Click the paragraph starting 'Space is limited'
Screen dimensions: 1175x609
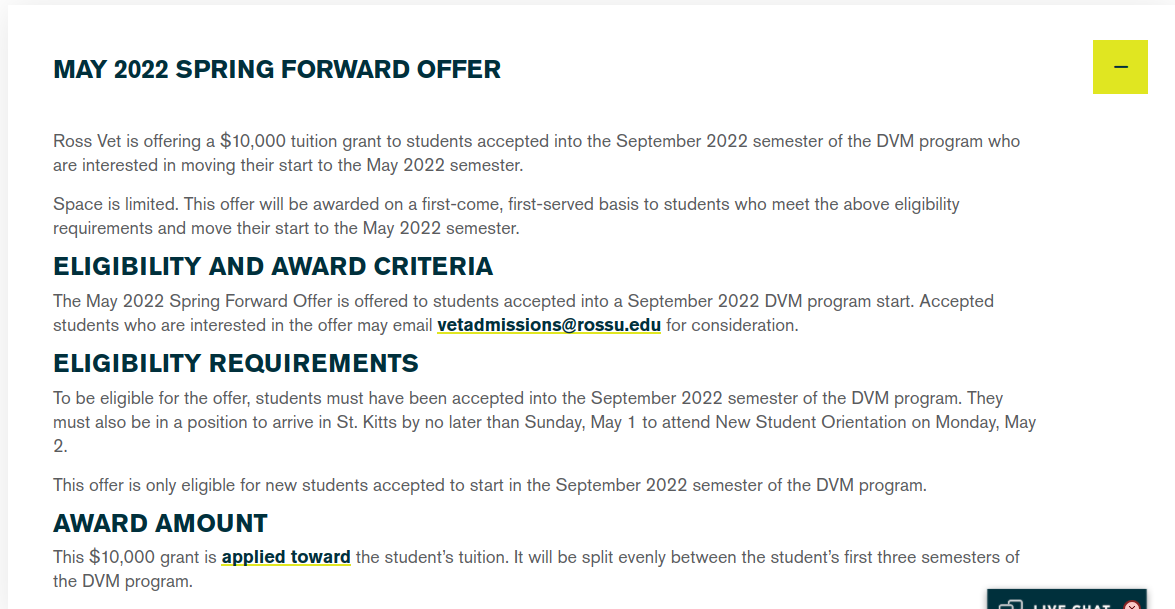coord(506,216)
